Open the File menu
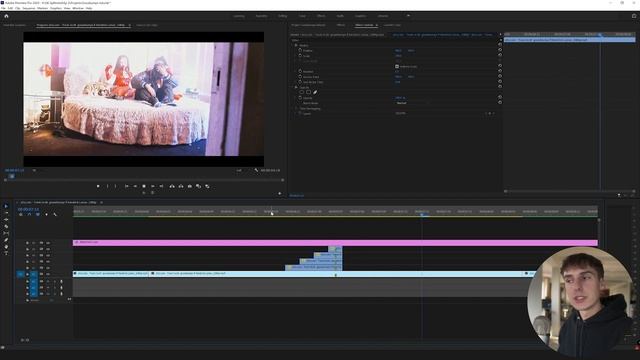This screenshot has height=360, width=640. (x=3, y=8)
